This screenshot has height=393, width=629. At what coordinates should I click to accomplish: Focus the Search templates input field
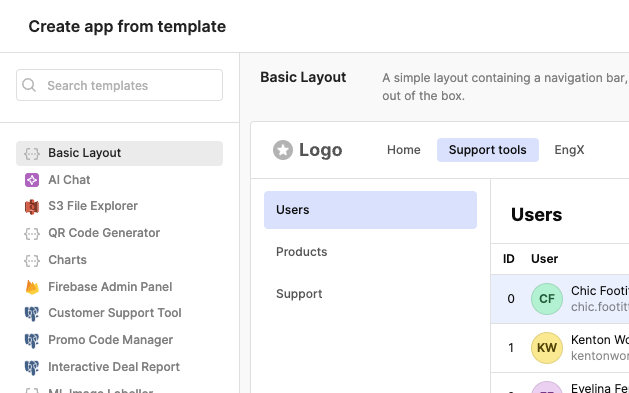(120, 85)
